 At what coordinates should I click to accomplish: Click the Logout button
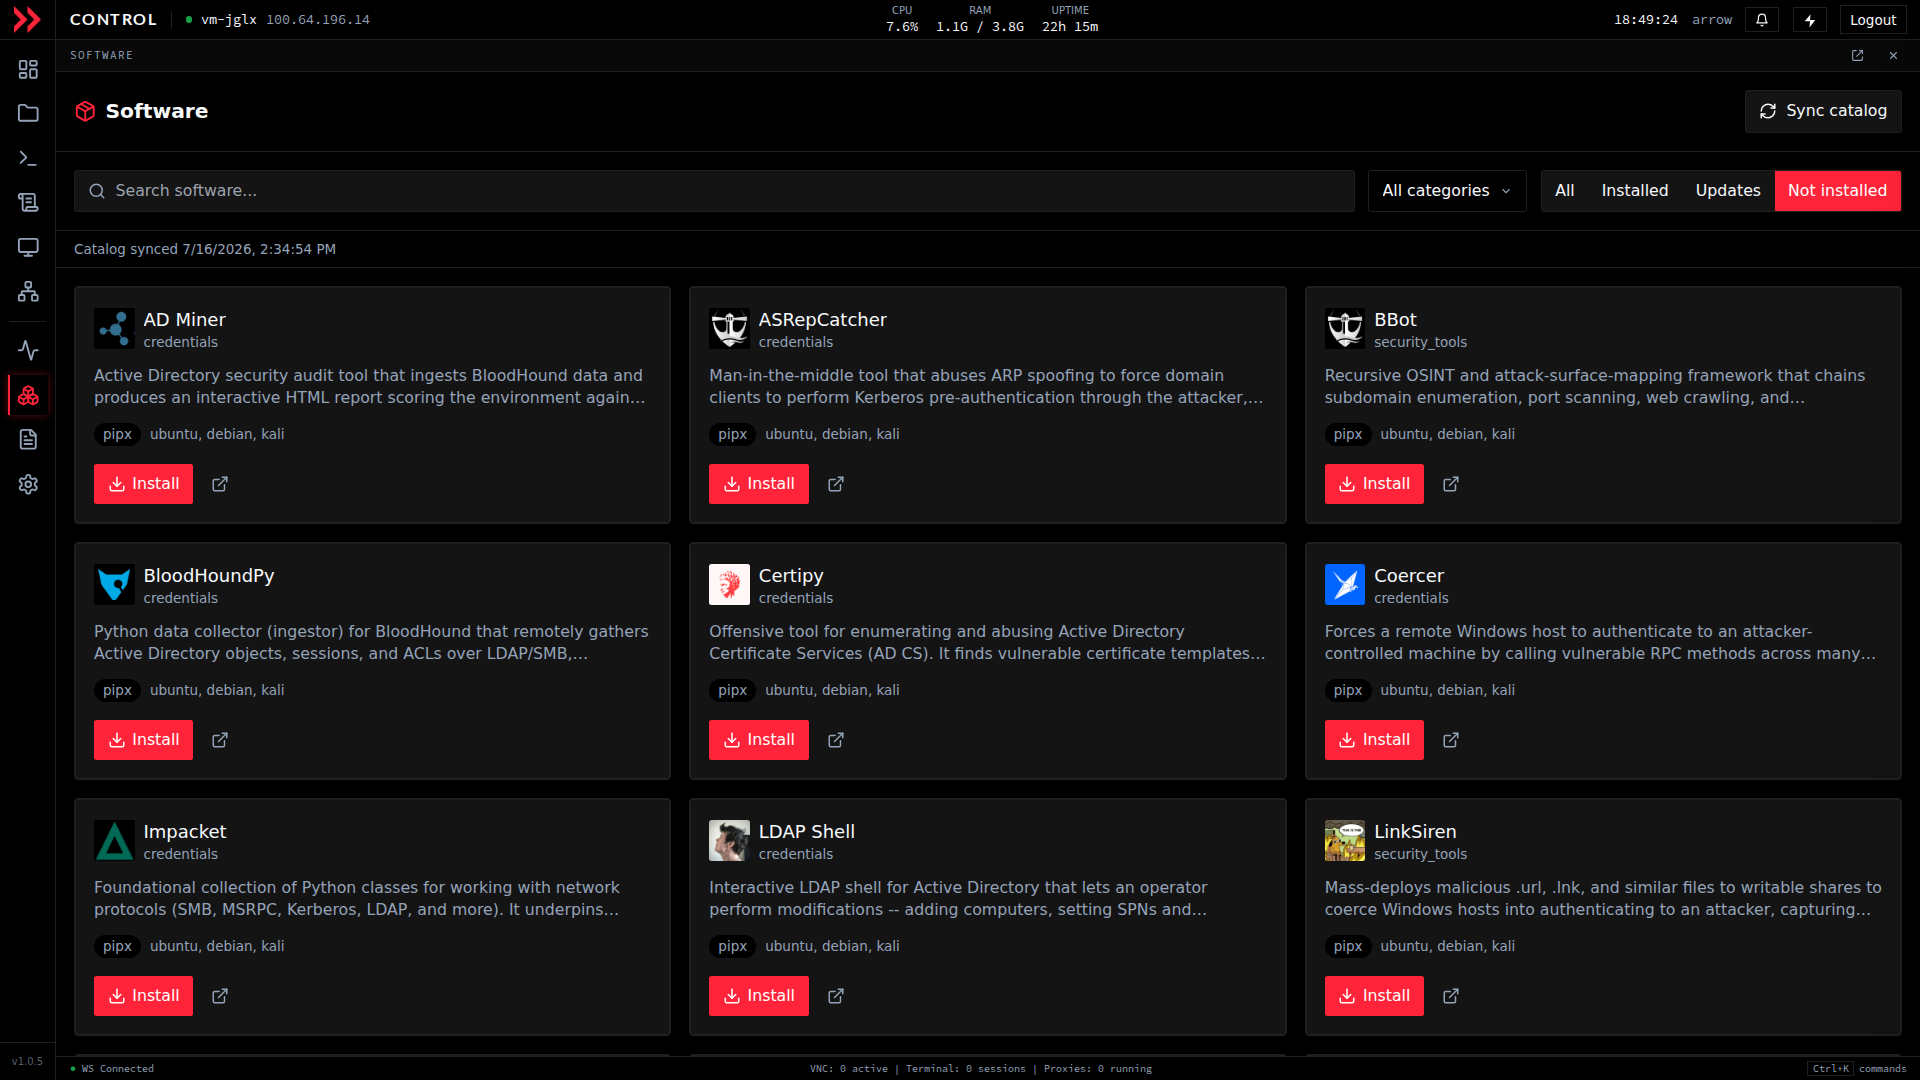1872,20
